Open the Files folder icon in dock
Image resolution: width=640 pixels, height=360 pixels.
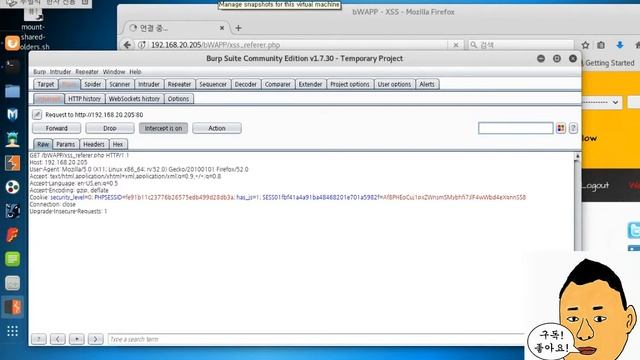pyautogui.click(x=12, y=91)
